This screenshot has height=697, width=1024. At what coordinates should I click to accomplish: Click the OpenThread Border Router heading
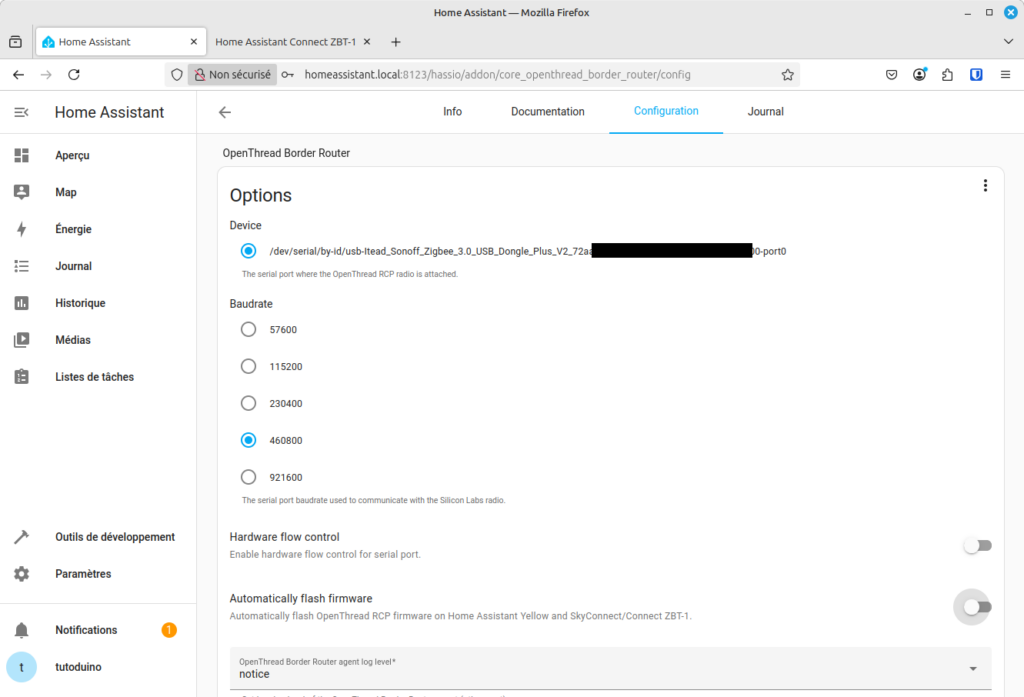(x=286, y=153)
